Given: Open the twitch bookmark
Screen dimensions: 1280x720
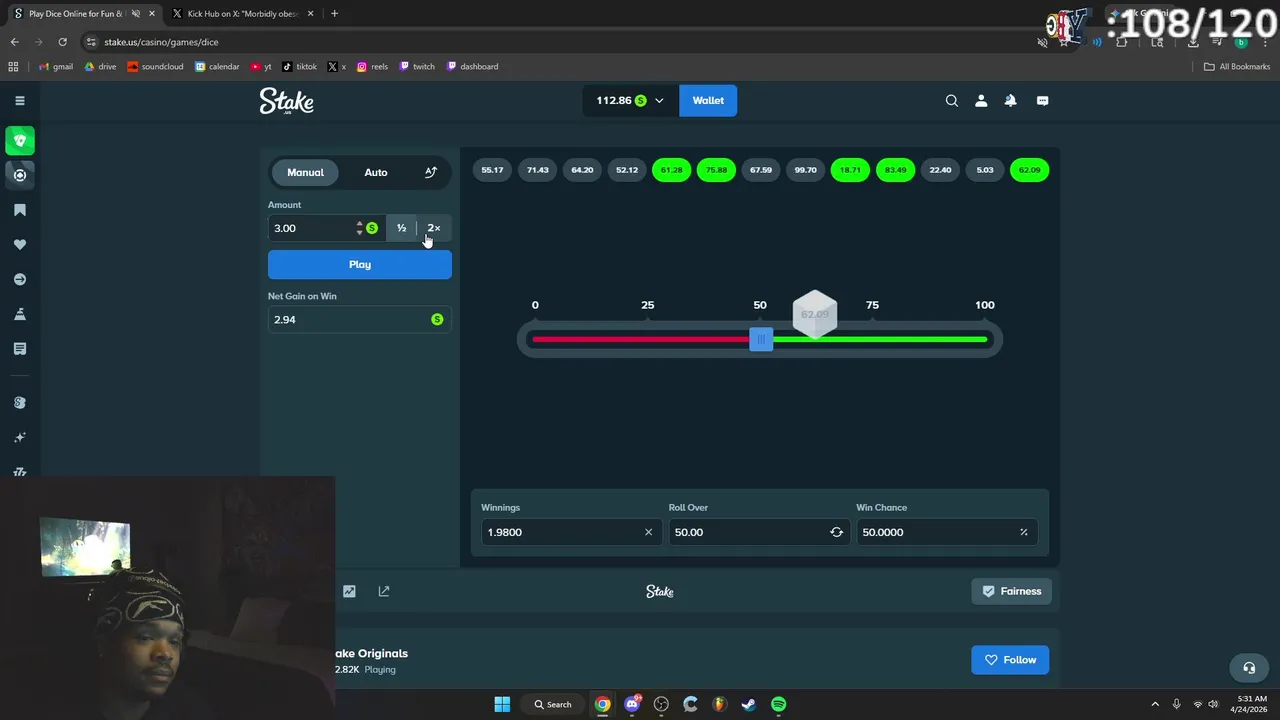Looking at the screenshot, I should (417, 67).
